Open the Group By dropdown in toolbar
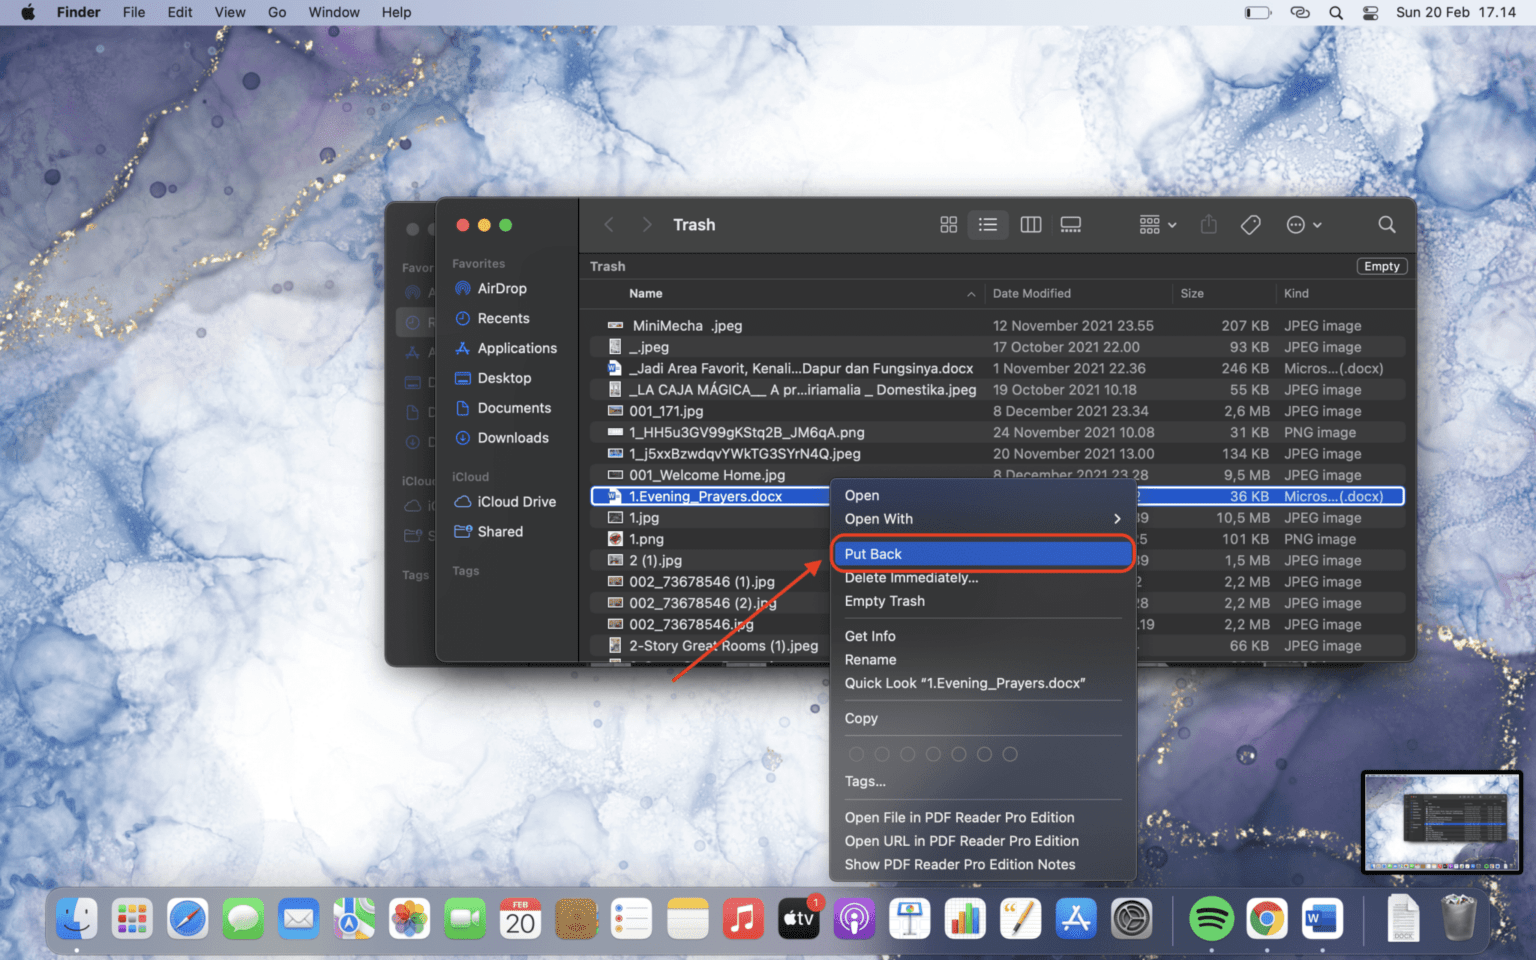Screen dimensions: 1536x960 coord(1158,225)
